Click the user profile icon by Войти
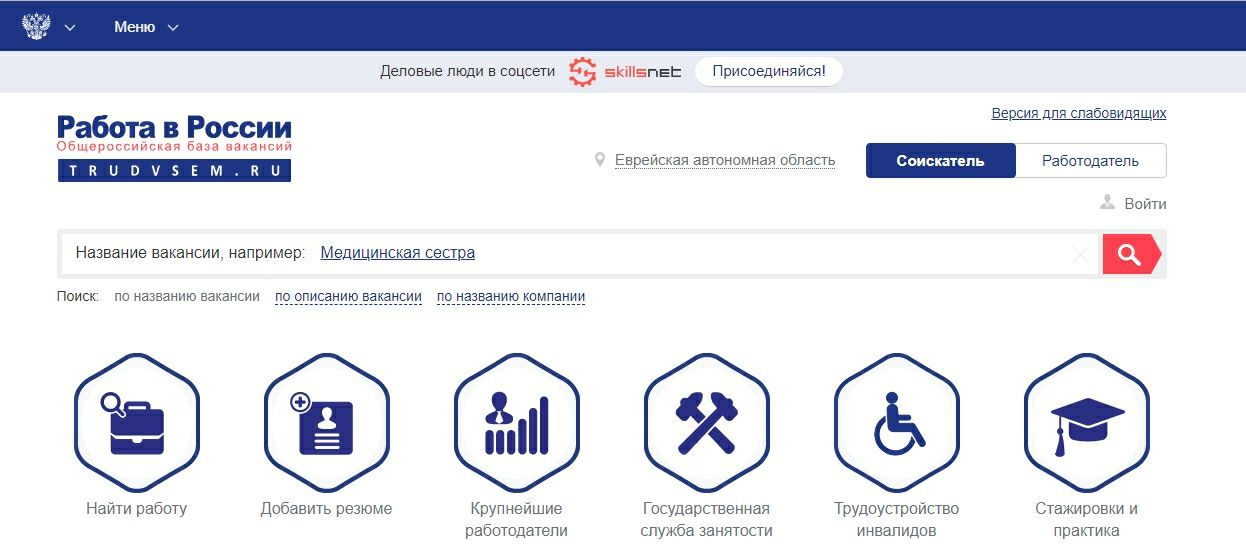 (1107, 203)
